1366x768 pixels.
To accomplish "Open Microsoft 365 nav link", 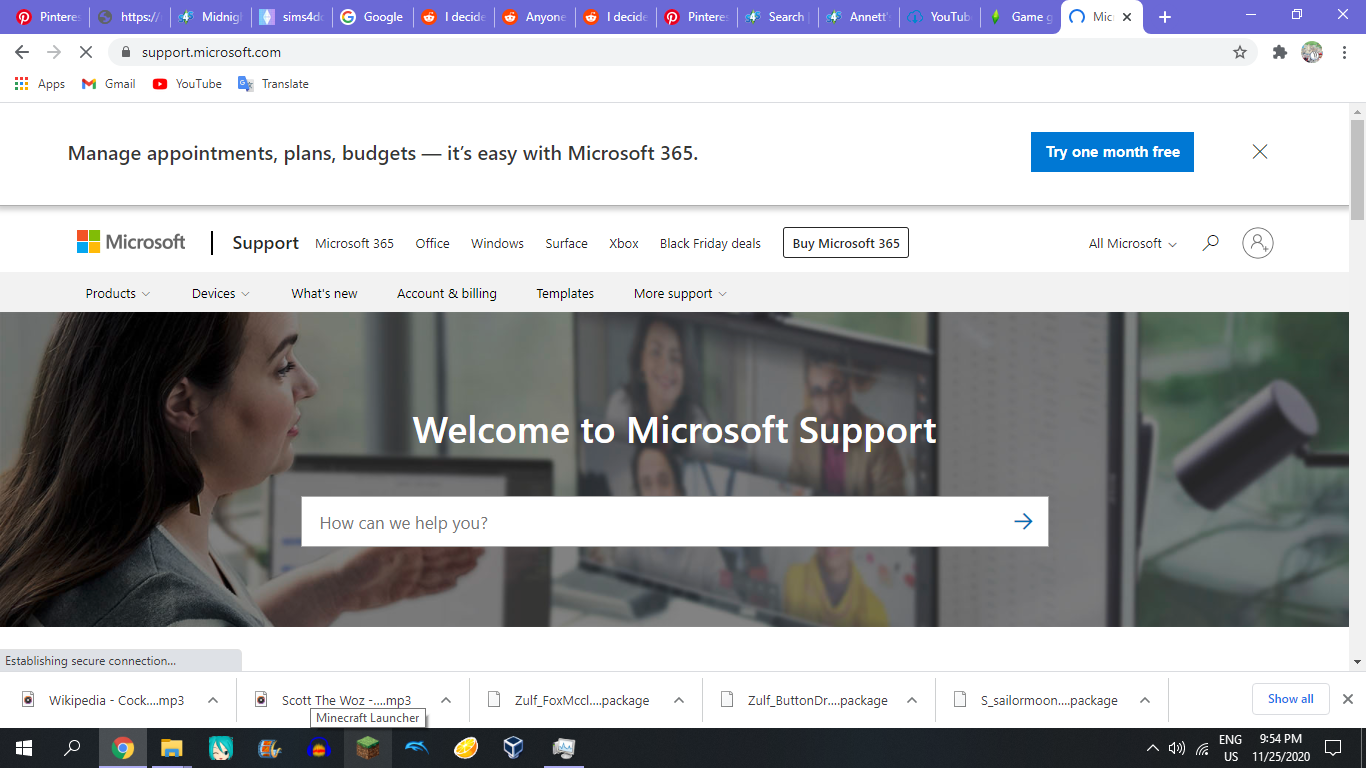I will pos(354,243).
